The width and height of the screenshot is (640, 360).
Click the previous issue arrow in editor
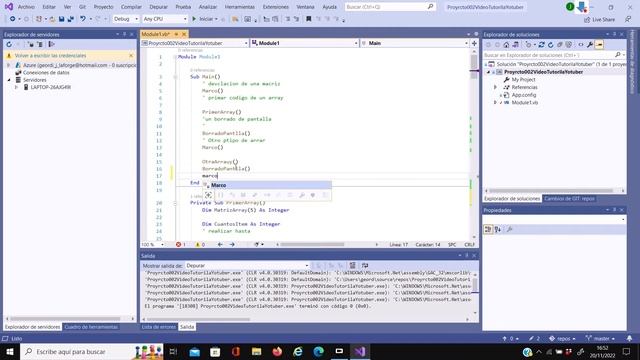tap(220, 244)
